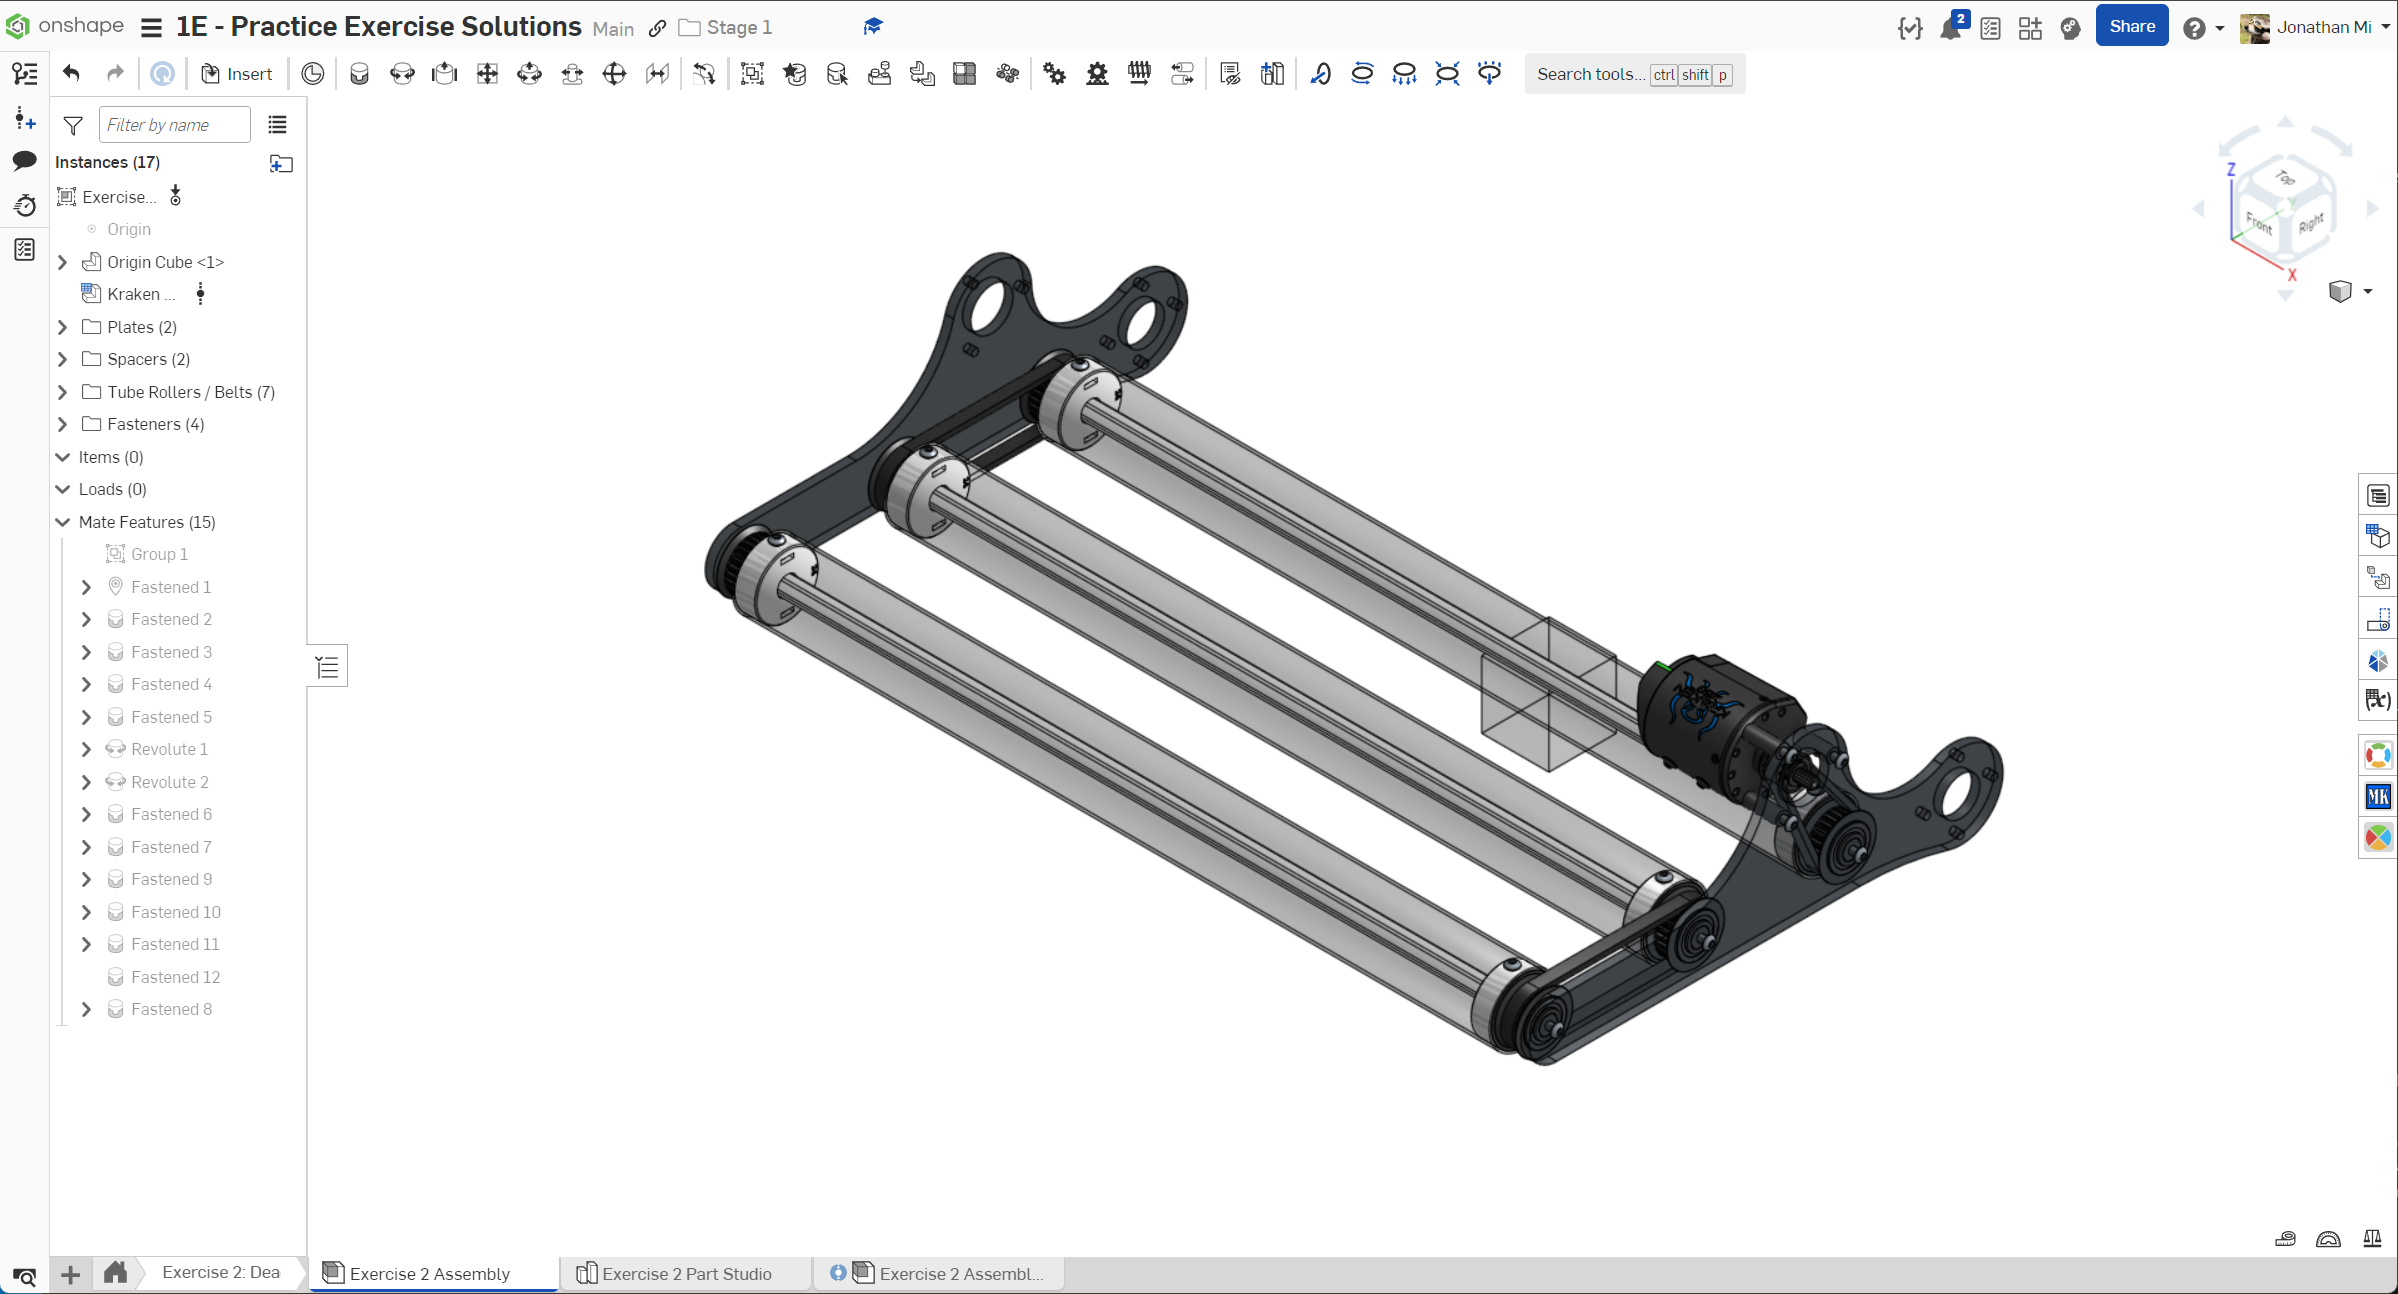2398x1294 pixels.
Task: Click the Share button
Action: click(2131, 27)
